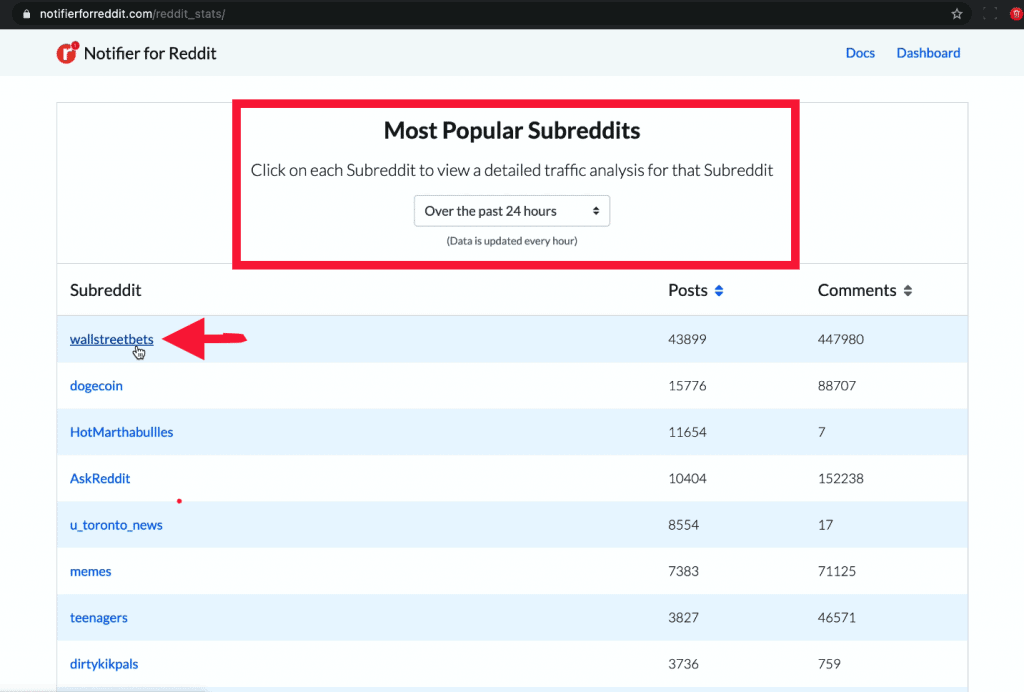Open AskReddit subreddit analysis
The image size is (1024, 692).
100,478
